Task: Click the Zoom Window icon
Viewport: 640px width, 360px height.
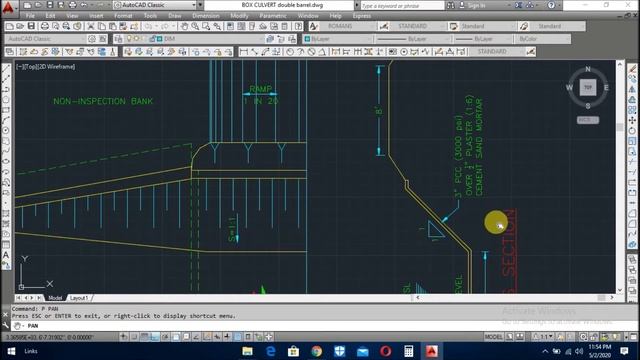Action: coord(206,27)
